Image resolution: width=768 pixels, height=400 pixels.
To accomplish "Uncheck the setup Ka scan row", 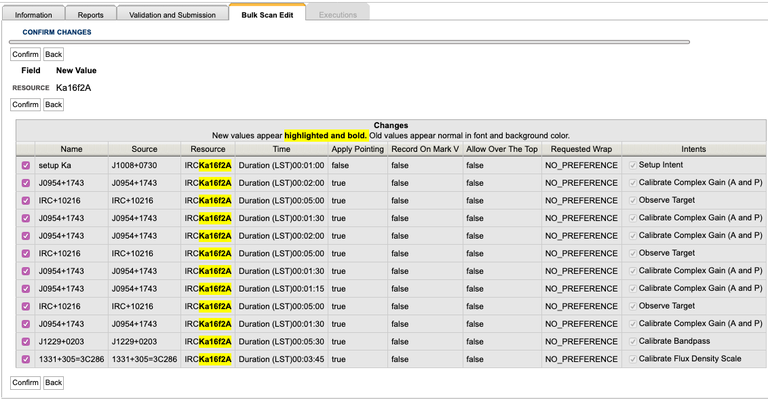I will click(x=26, y=165).
